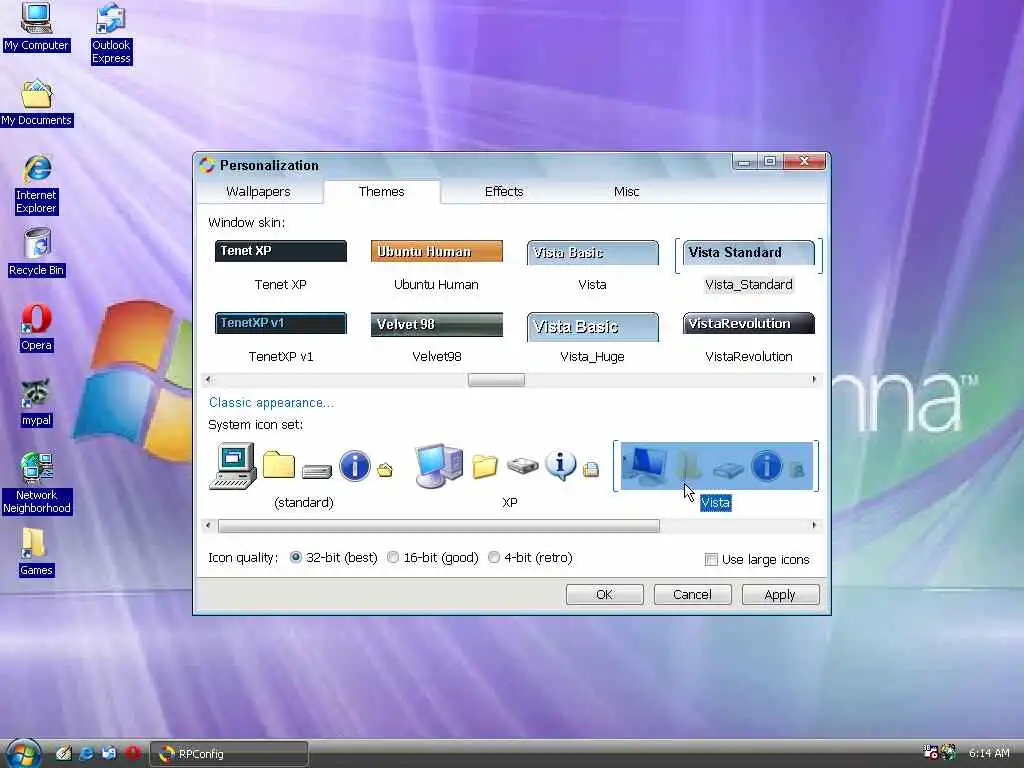Open My Computer desktop icon
Viewport: 1024px width, 768px height.
coord(37,27)
